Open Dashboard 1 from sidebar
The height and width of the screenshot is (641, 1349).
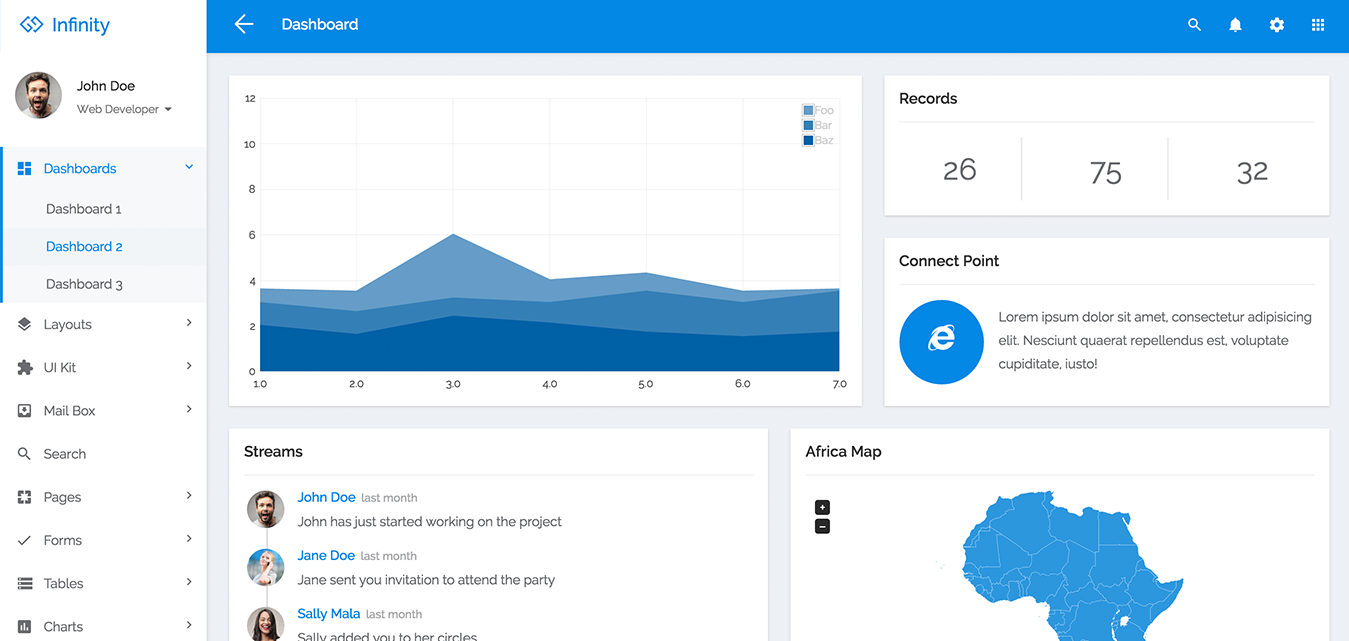[x=84, y=209]
